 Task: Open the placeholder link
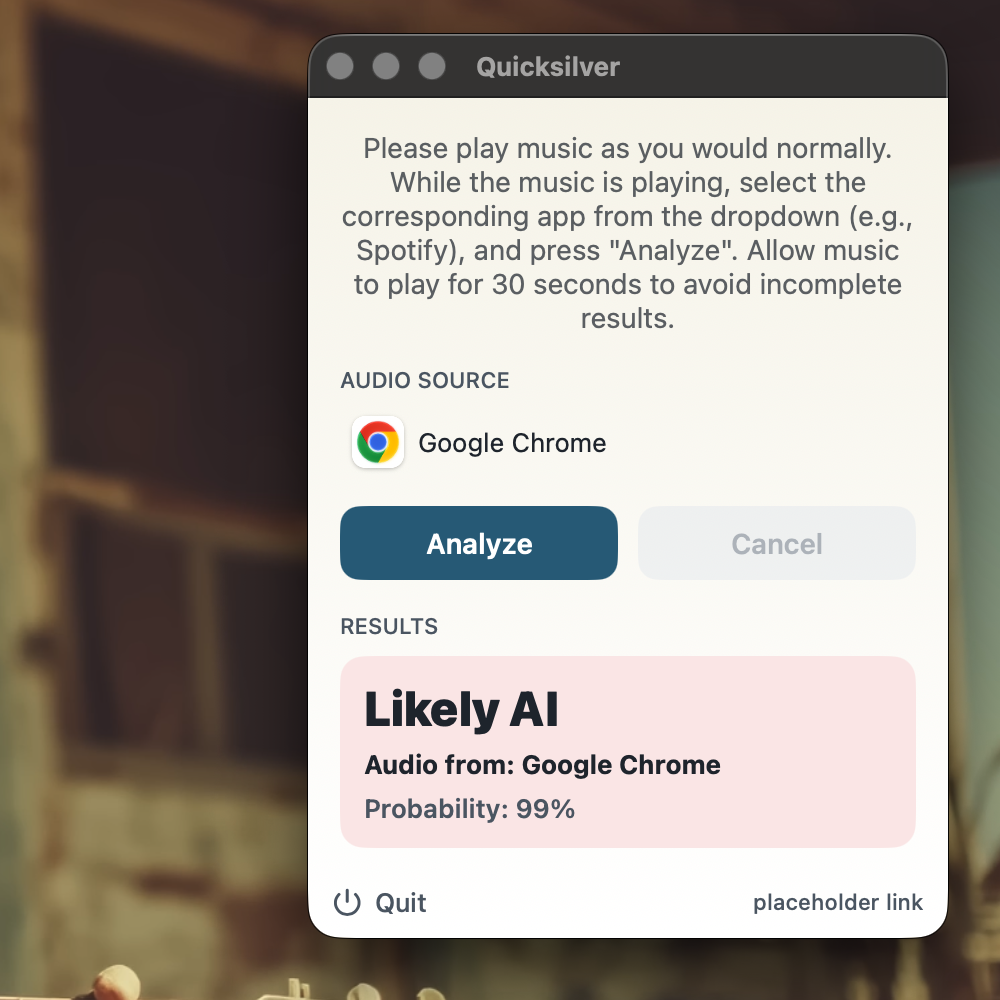(x=838, y=902)
